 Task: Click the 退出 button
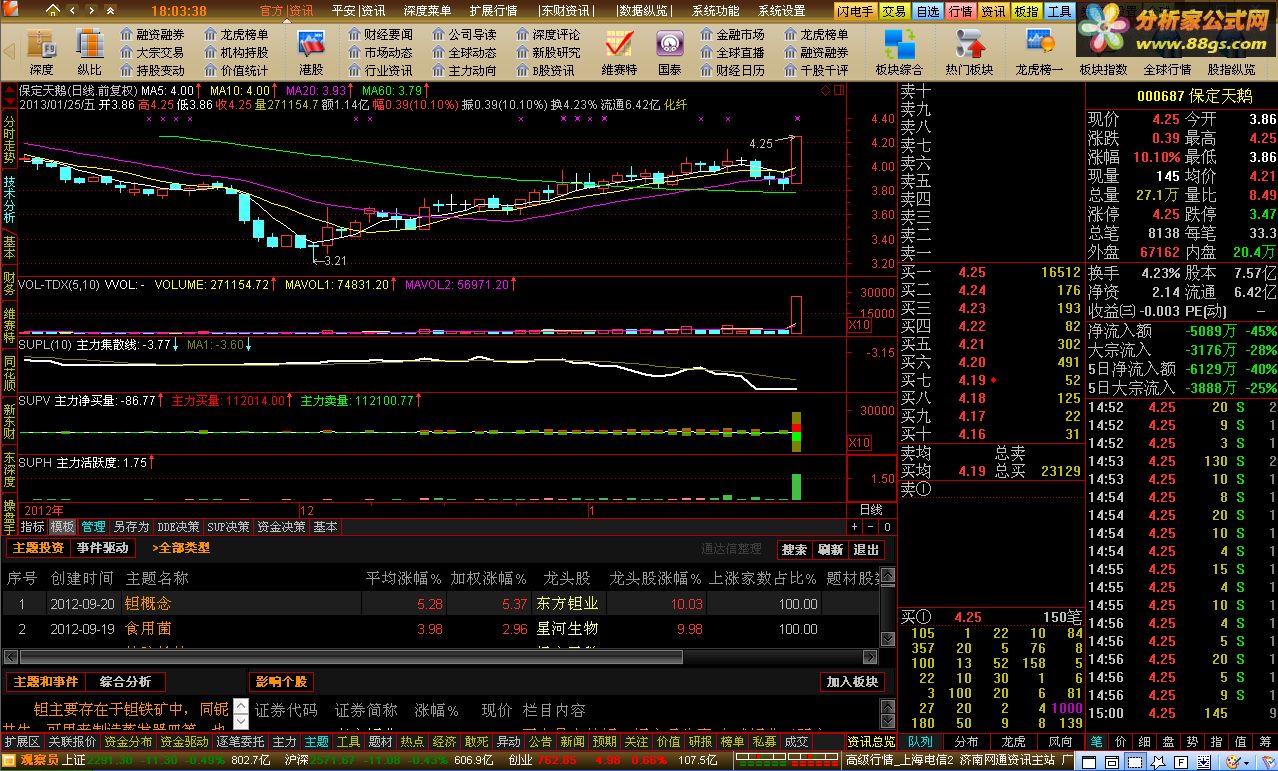(866, 549)
